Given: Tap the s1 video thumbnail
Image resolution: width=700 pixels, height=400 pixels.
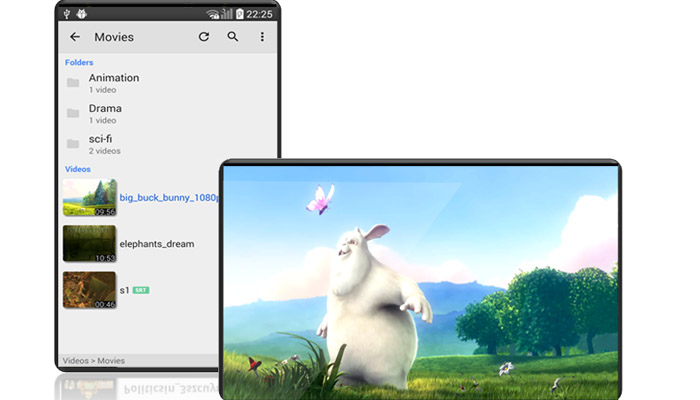Looking at the screenshot, I should 89,290.
